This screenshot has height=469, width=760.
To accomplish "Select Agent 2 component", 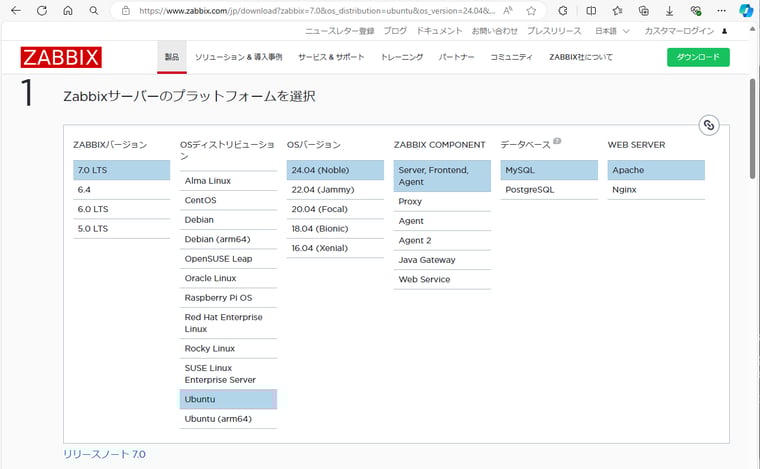I will pyautogui.click(x=442, y=240).
